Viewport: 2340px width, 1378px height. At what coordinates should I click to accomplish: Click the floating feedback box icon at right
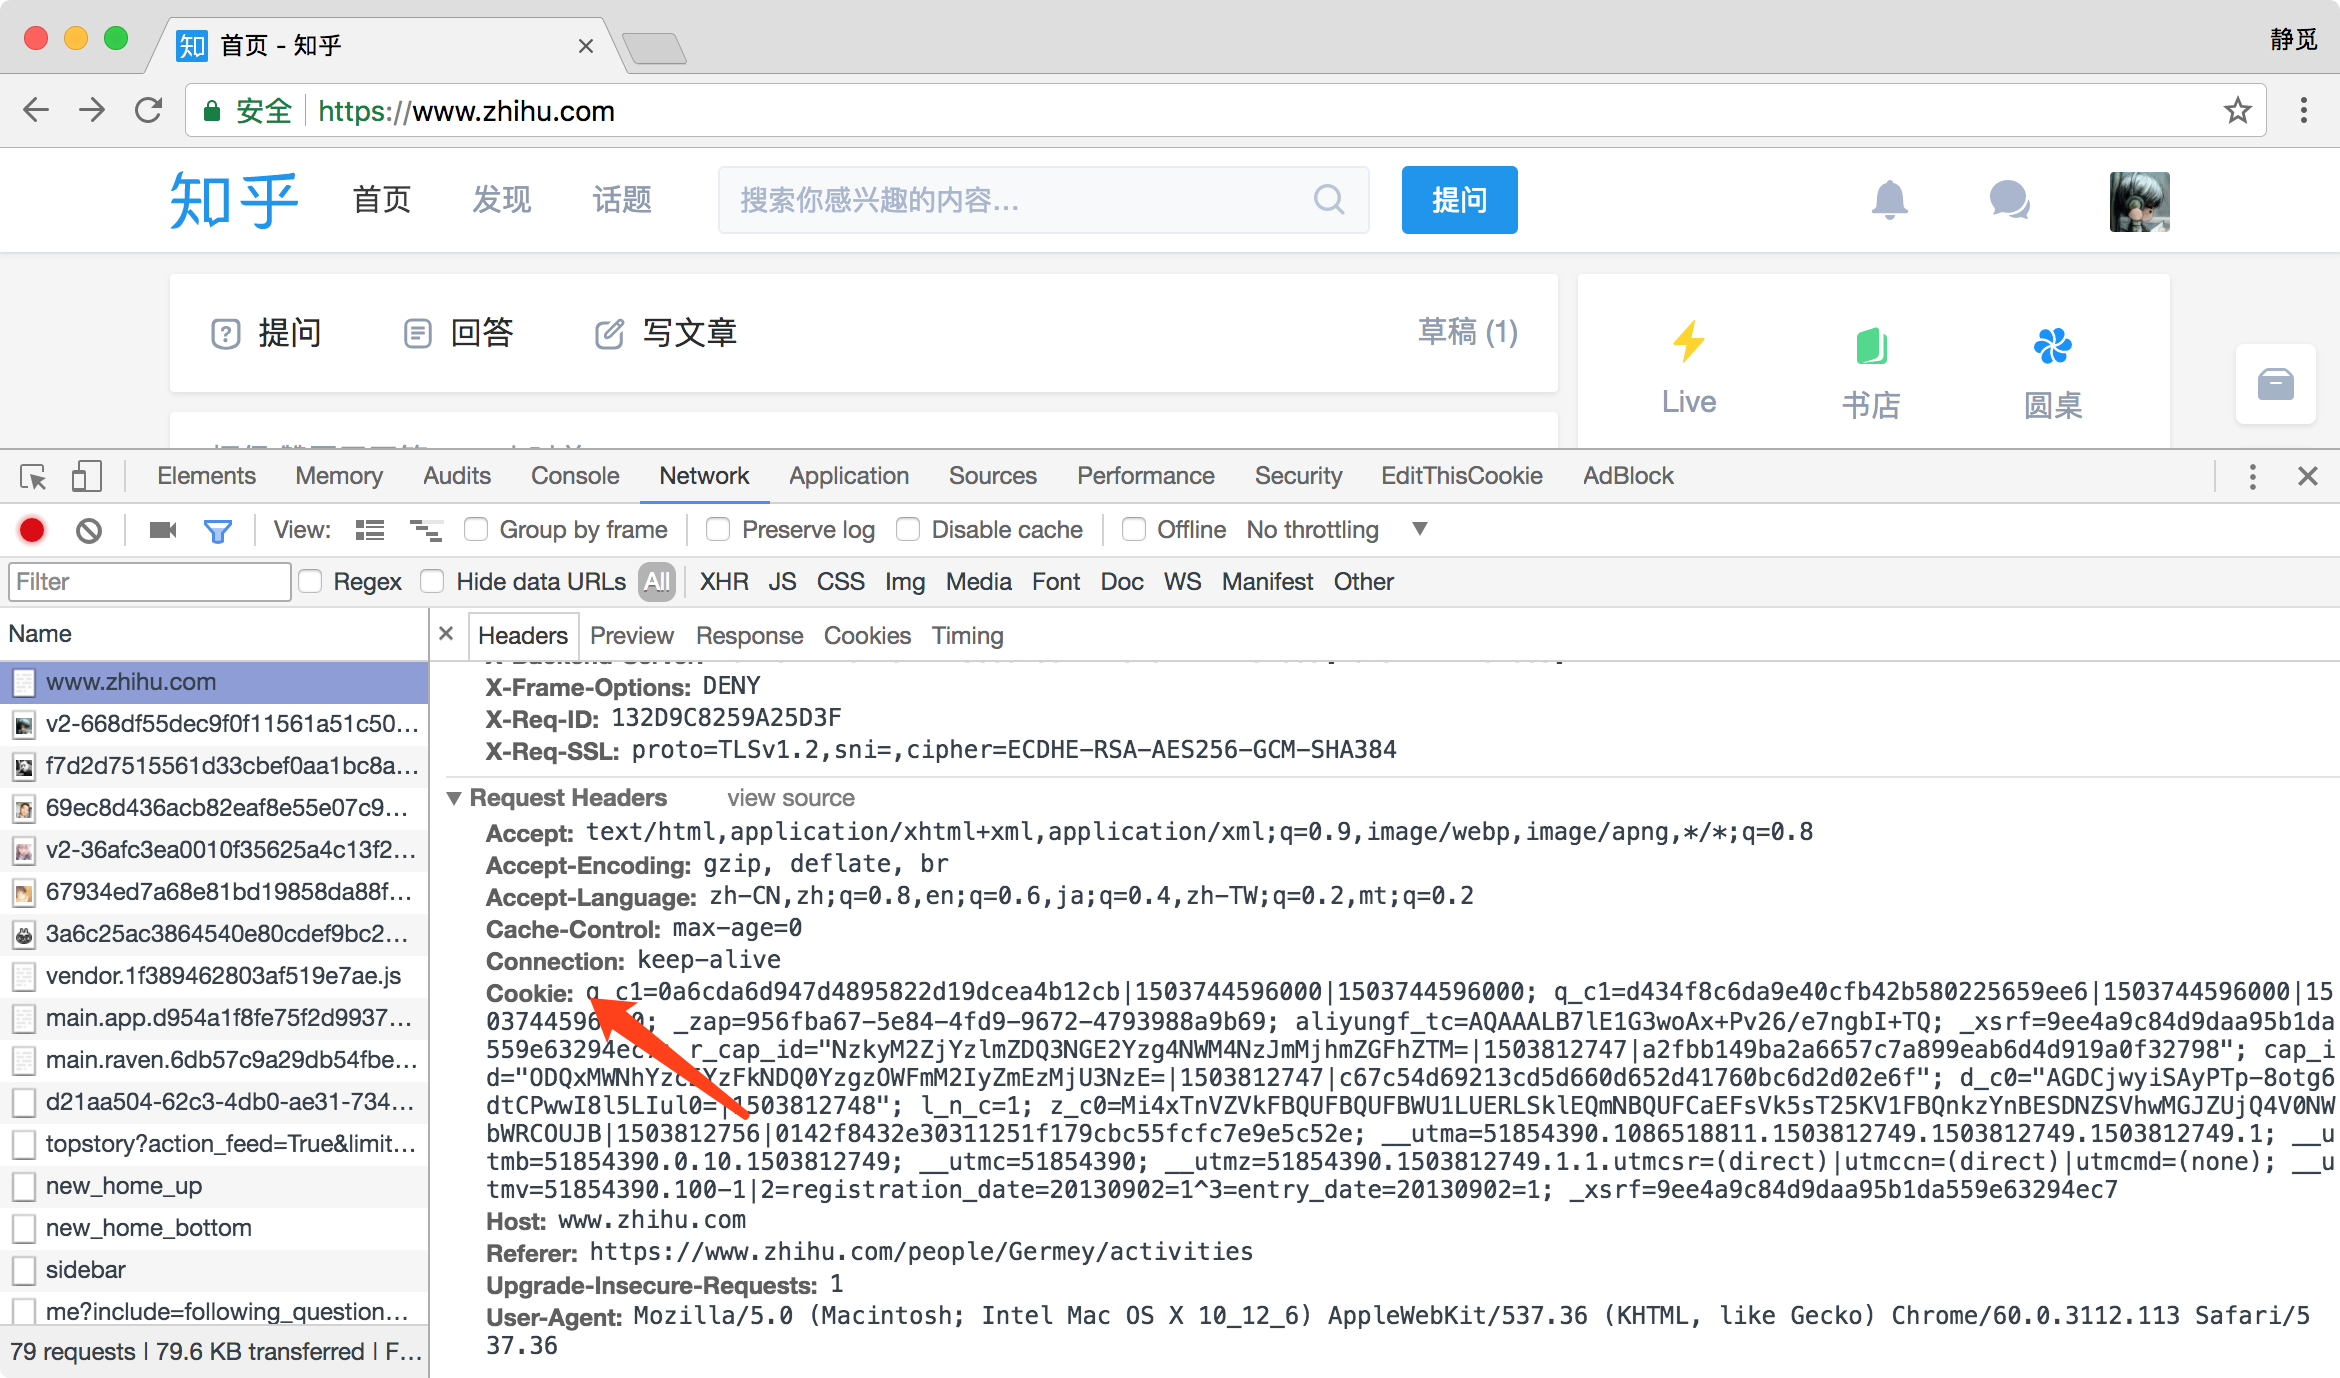2276,384
